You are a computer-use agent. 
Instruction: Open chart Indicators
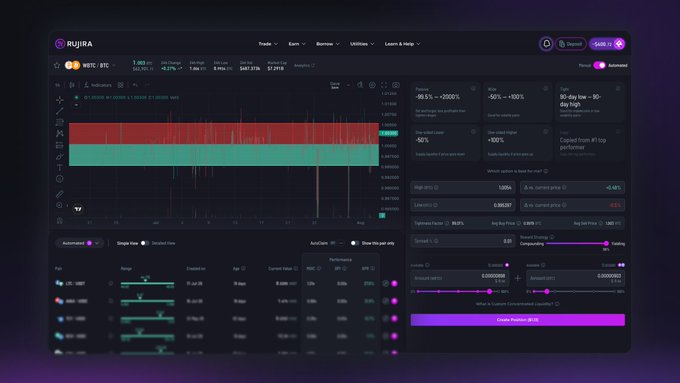98,85
